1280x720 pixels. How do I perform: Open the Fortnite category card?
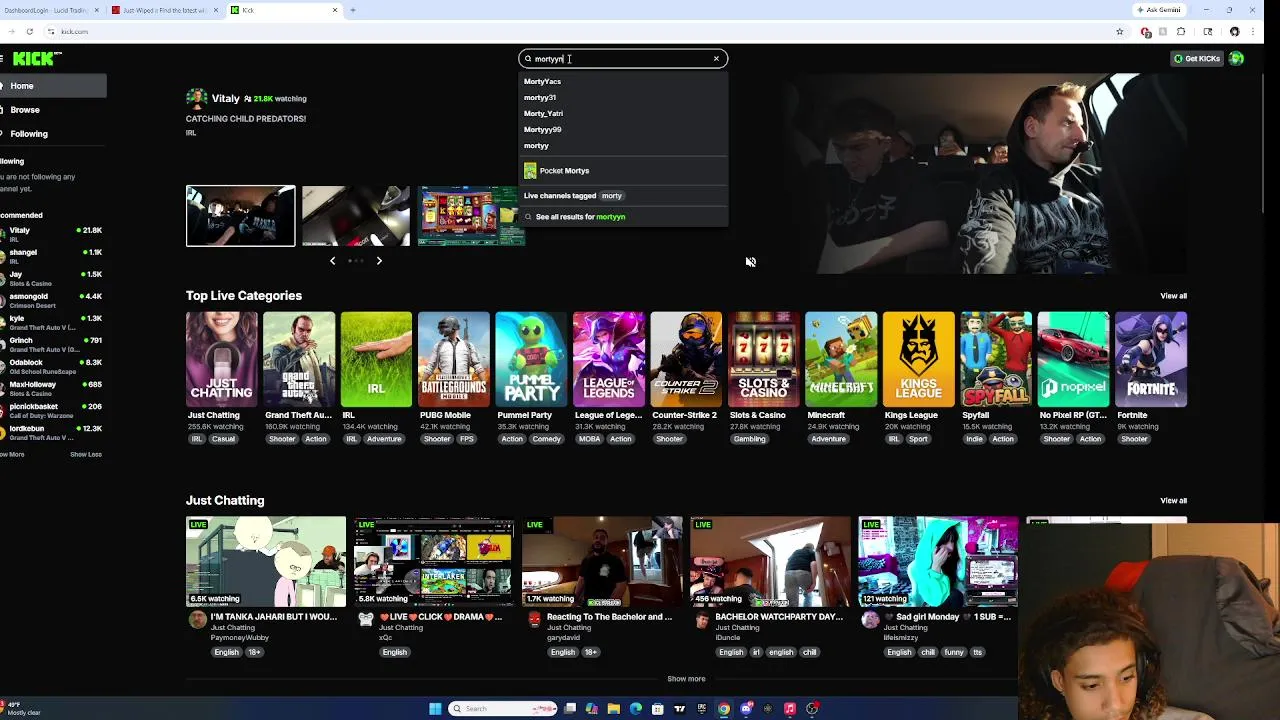click(x=1151, y=360)
